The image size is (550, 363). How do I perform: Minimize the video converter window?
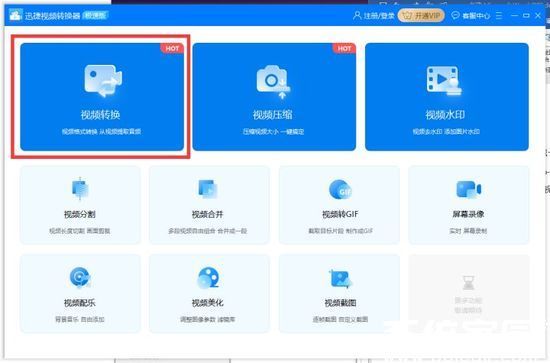pos(515,15)
